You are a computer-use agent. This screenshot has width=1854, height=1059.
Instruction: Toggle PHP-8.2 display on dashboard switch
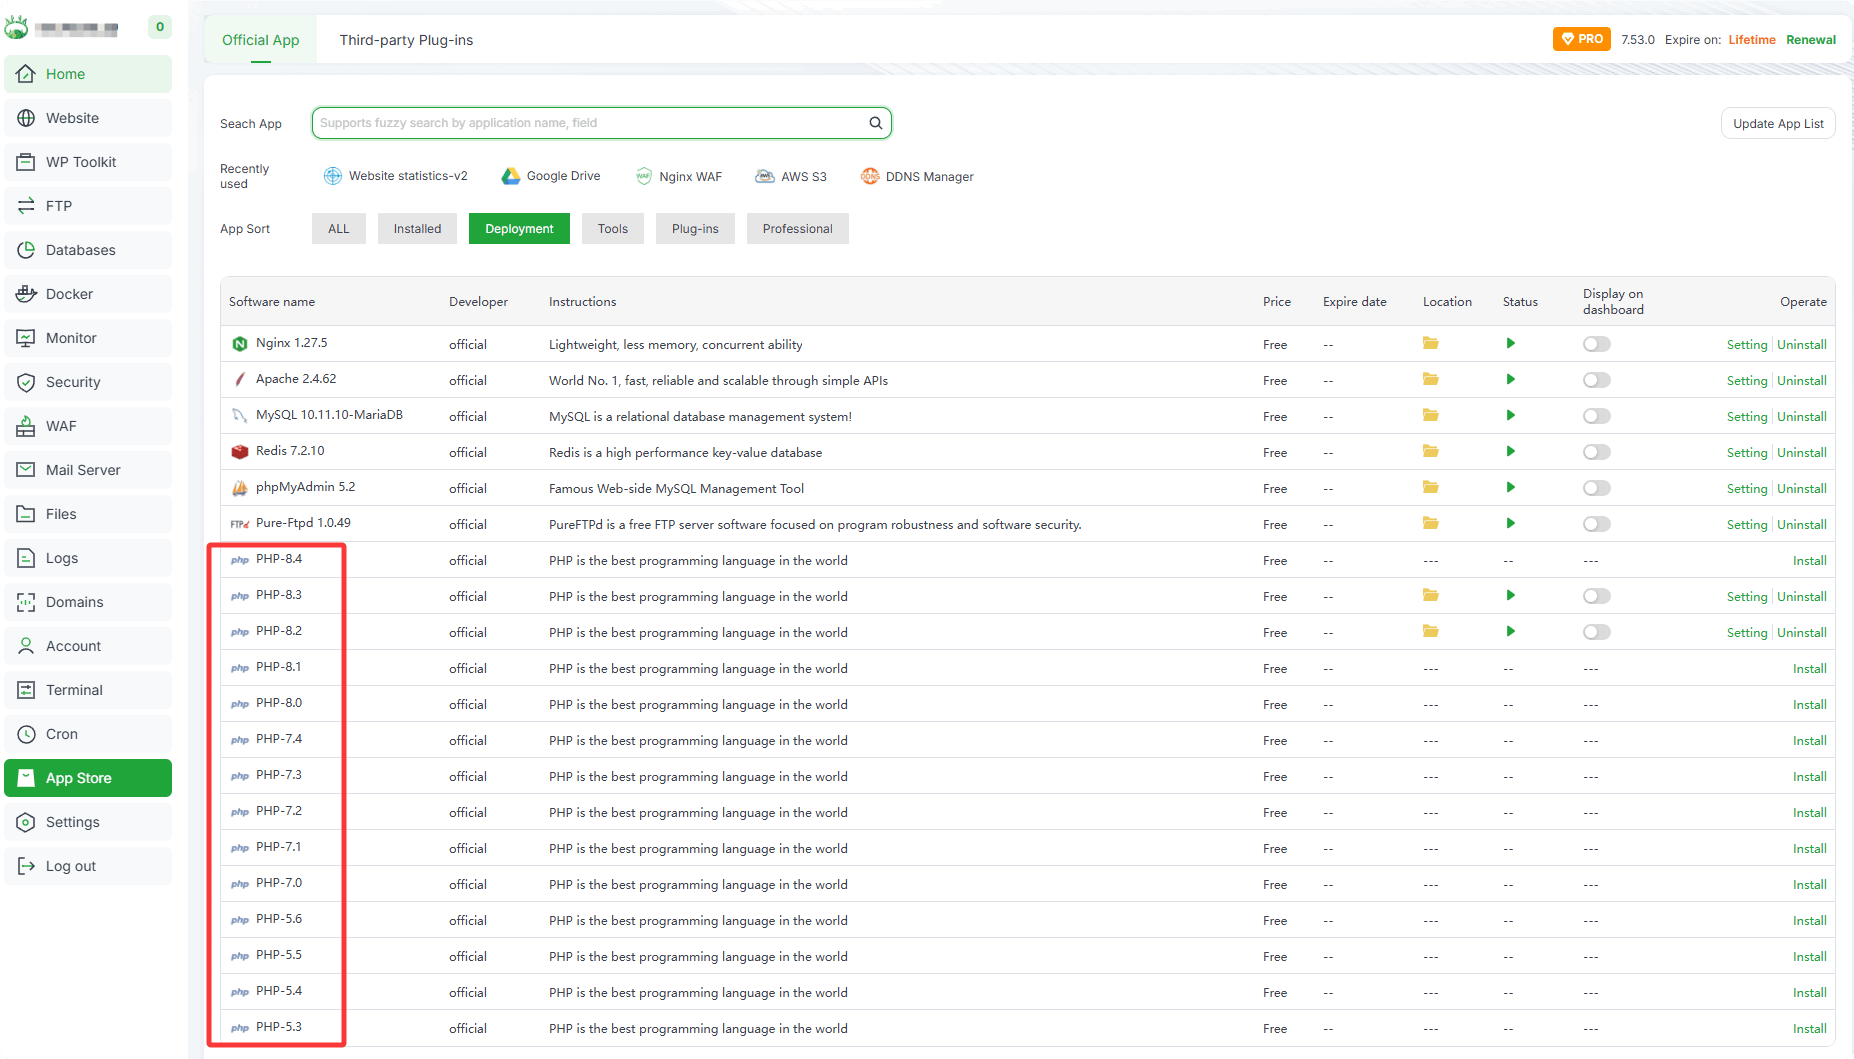coord(1596,632)
